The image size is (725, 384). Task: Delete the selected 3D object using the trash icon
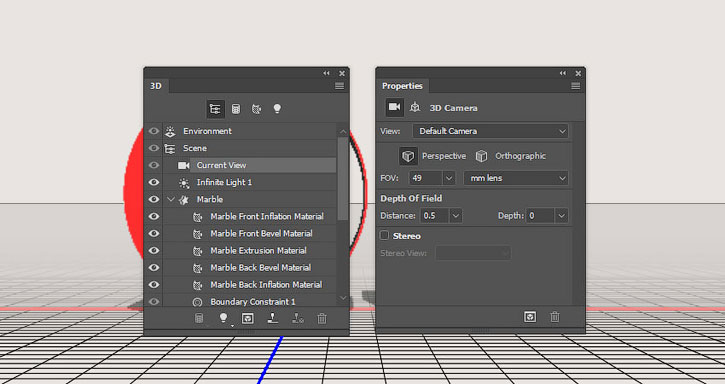(x=322, y=318)
